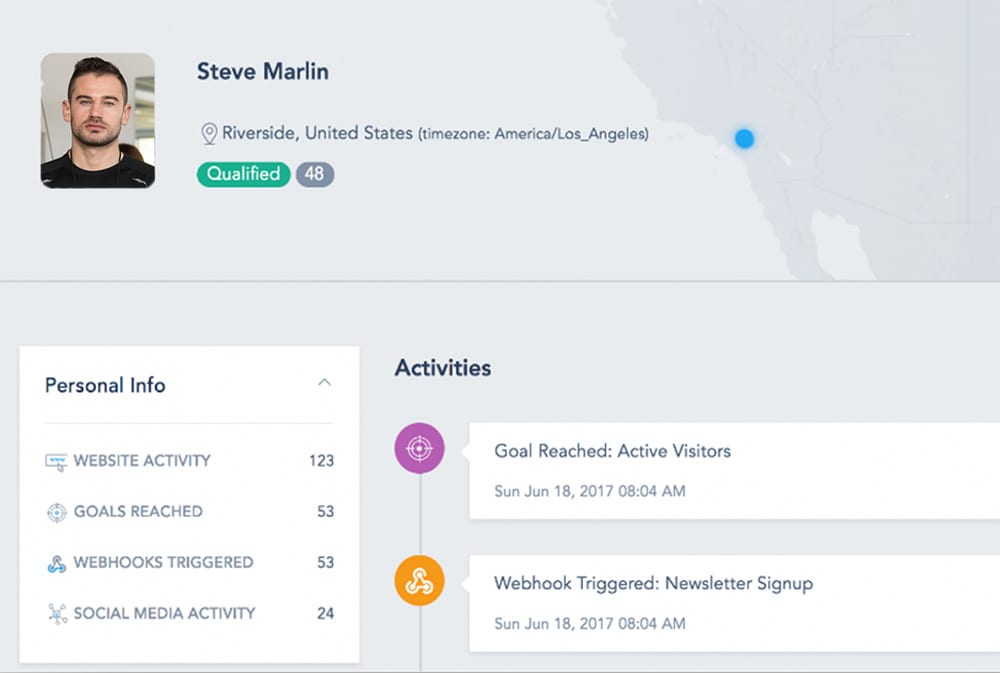
Task: Open the Goal Reached: Active Visitors activity
Action: [612, 451]
